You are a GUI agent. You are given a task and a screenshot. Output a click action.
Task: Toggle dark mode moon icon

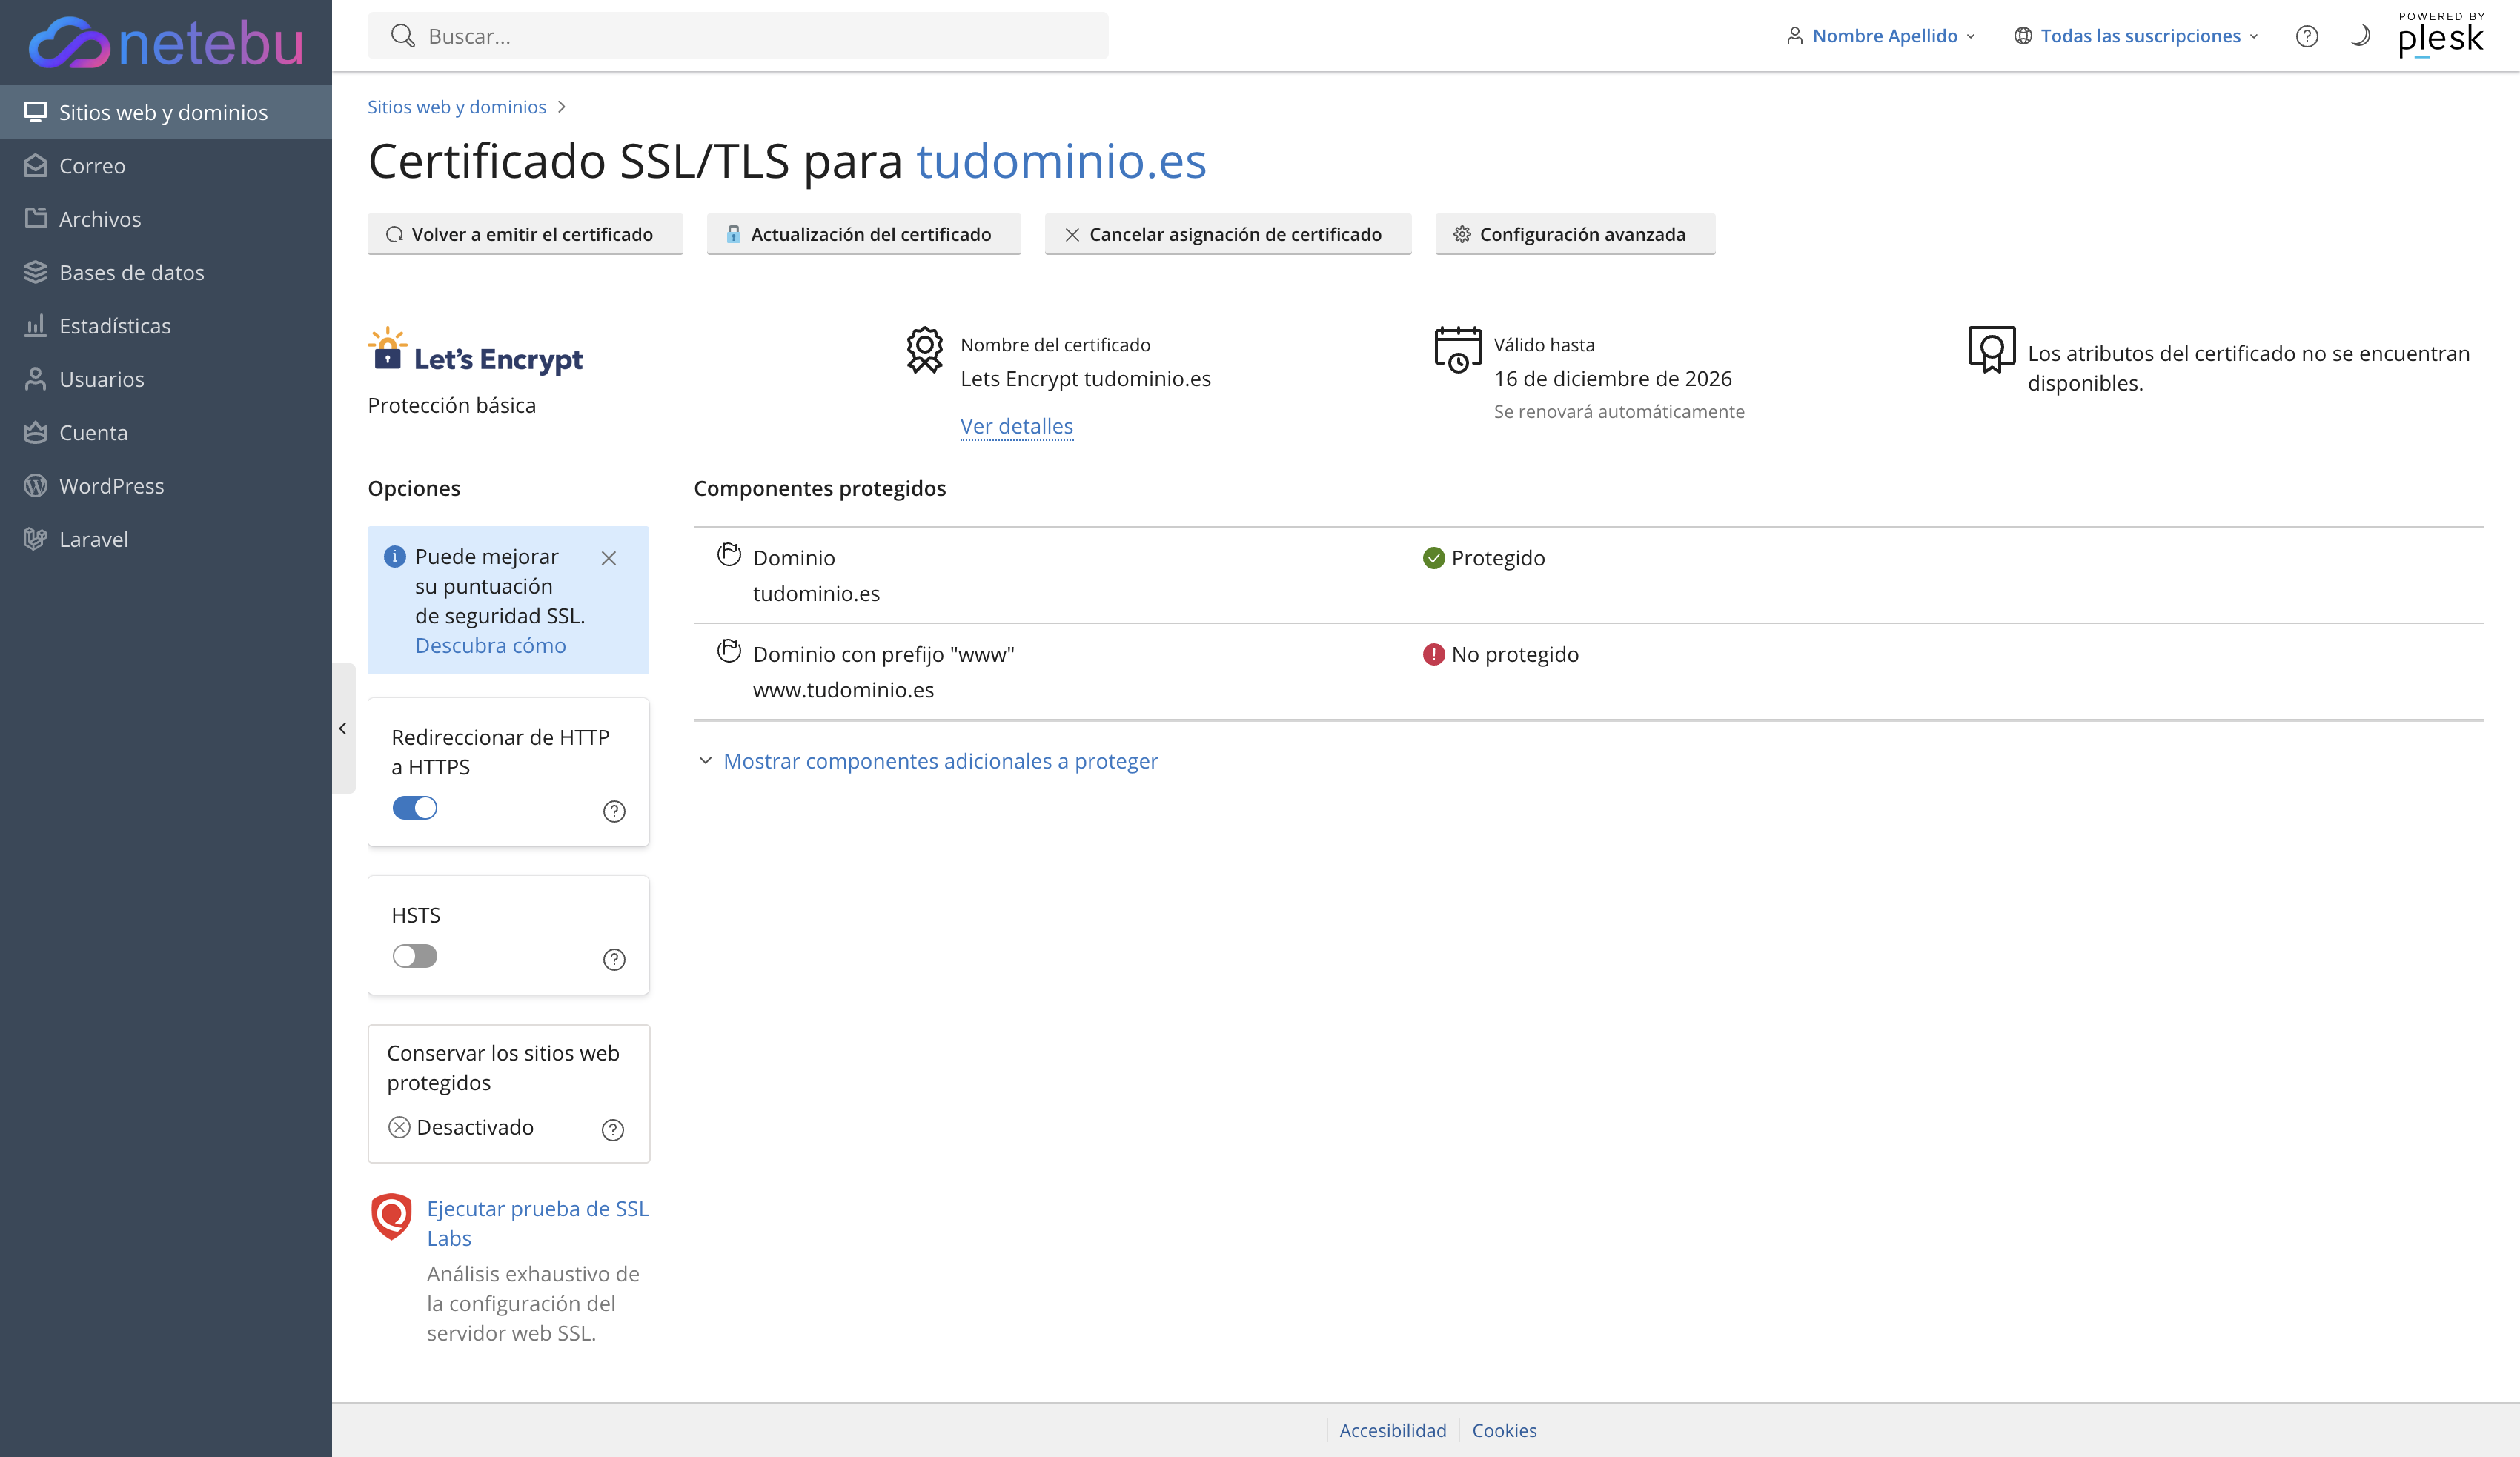pos(2360,36)
